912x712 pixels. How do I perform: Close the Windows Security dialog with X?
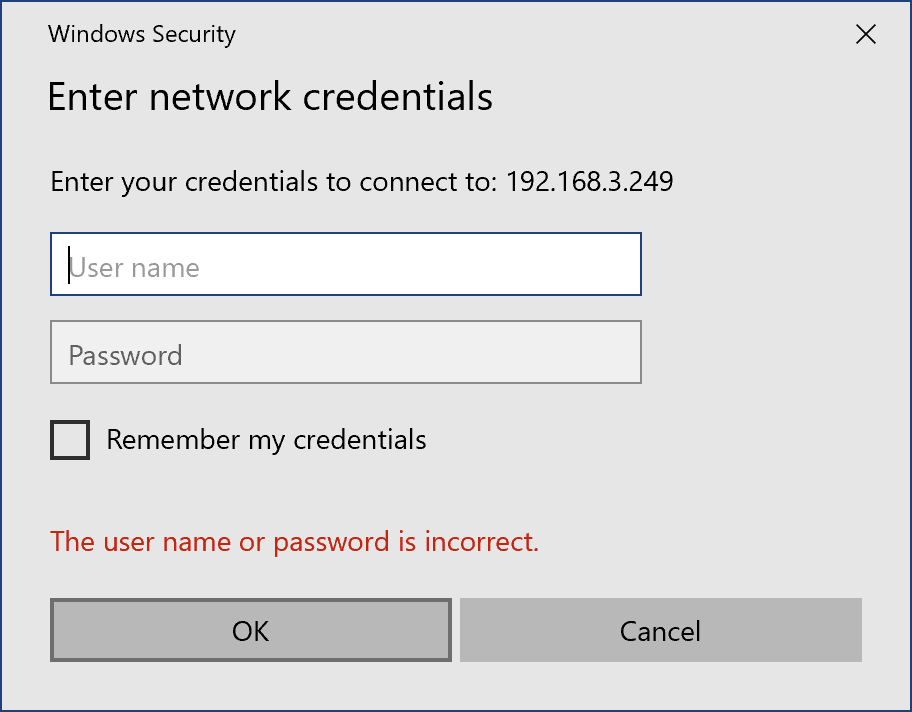866,35
